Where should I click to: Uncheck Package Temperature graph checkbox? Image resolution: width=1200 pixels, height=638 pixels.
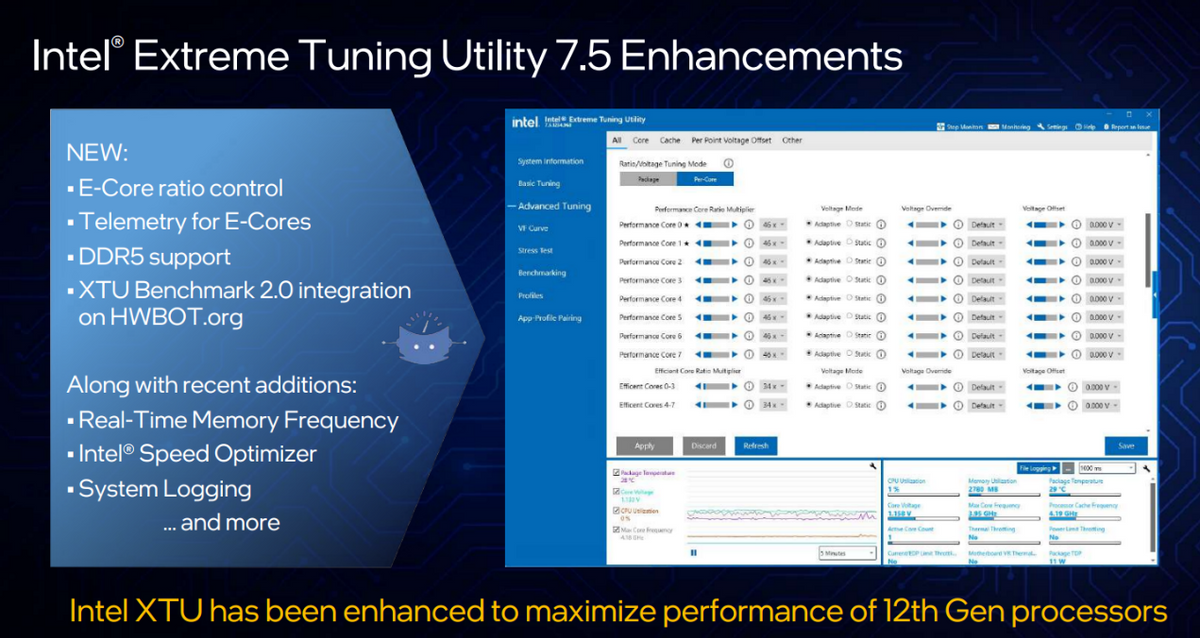click(615, 472)
